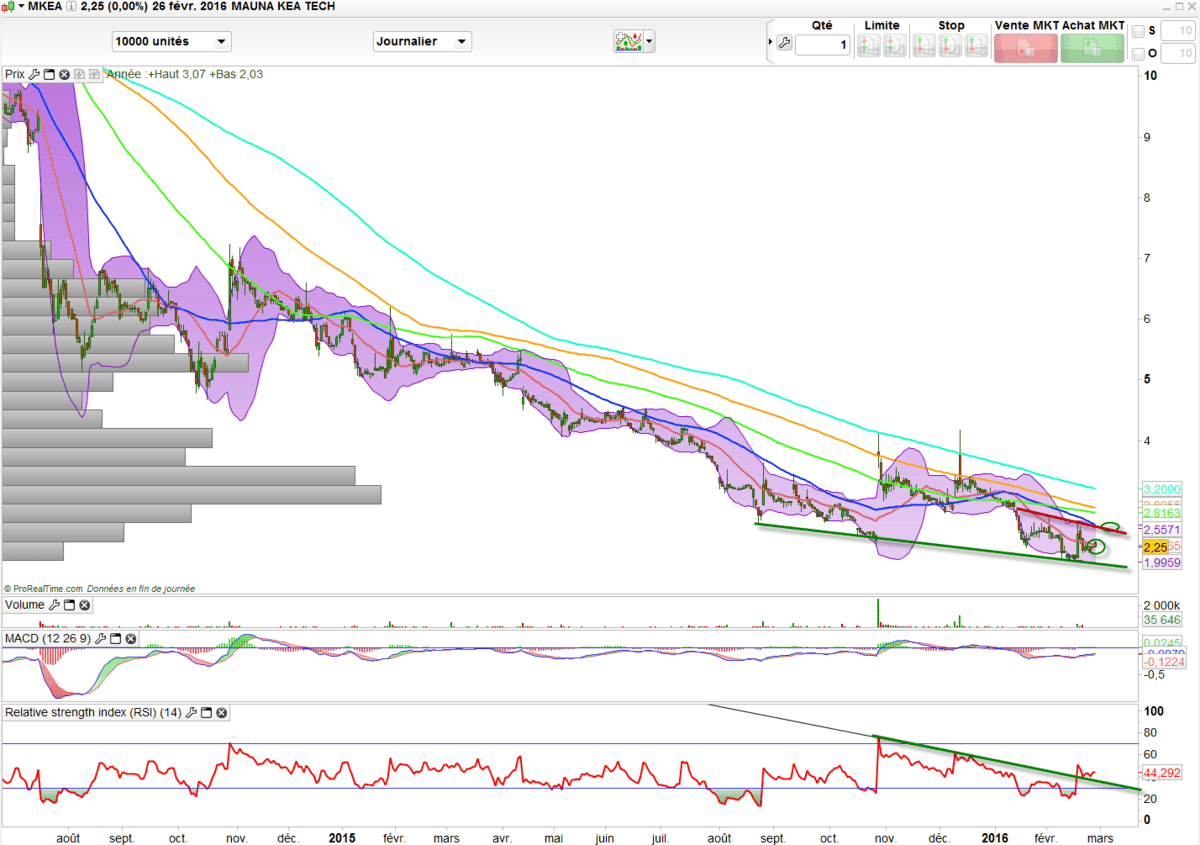1200x845 pixels.
Task: Open Volume panel wrench settings
Action: click(55, 605)
